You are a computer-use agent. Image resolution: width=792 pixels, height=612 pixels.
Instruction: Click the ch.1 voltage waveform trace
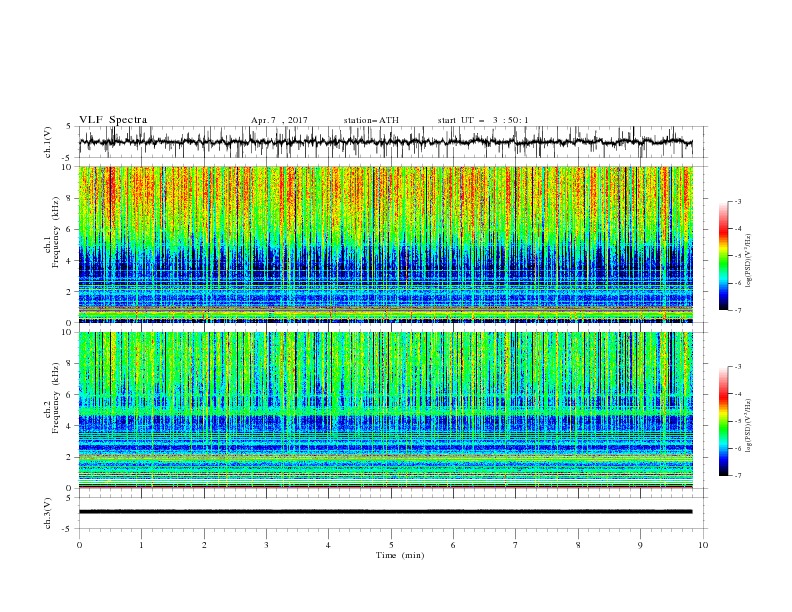point(385,142)
